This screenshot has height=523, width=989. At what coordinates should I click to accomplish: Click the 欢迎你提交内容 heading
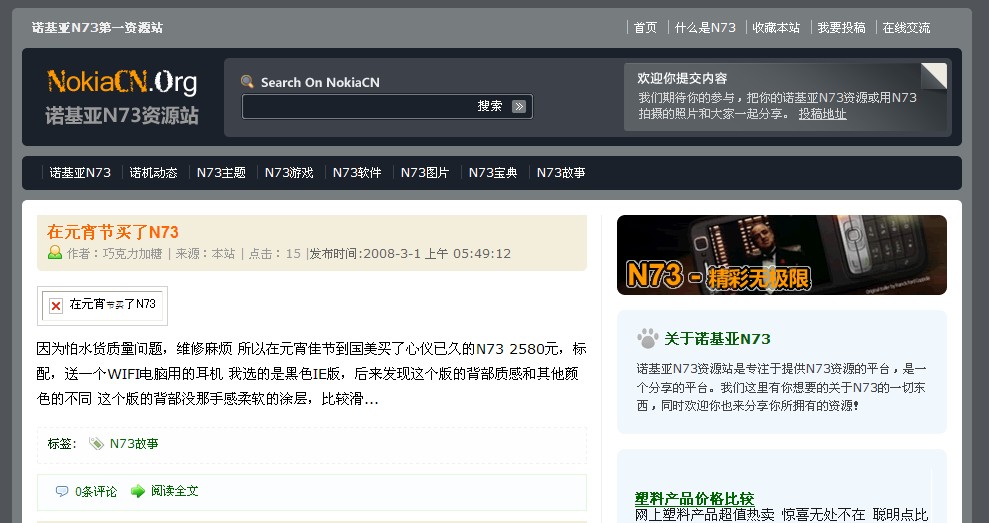coord(682,78)
